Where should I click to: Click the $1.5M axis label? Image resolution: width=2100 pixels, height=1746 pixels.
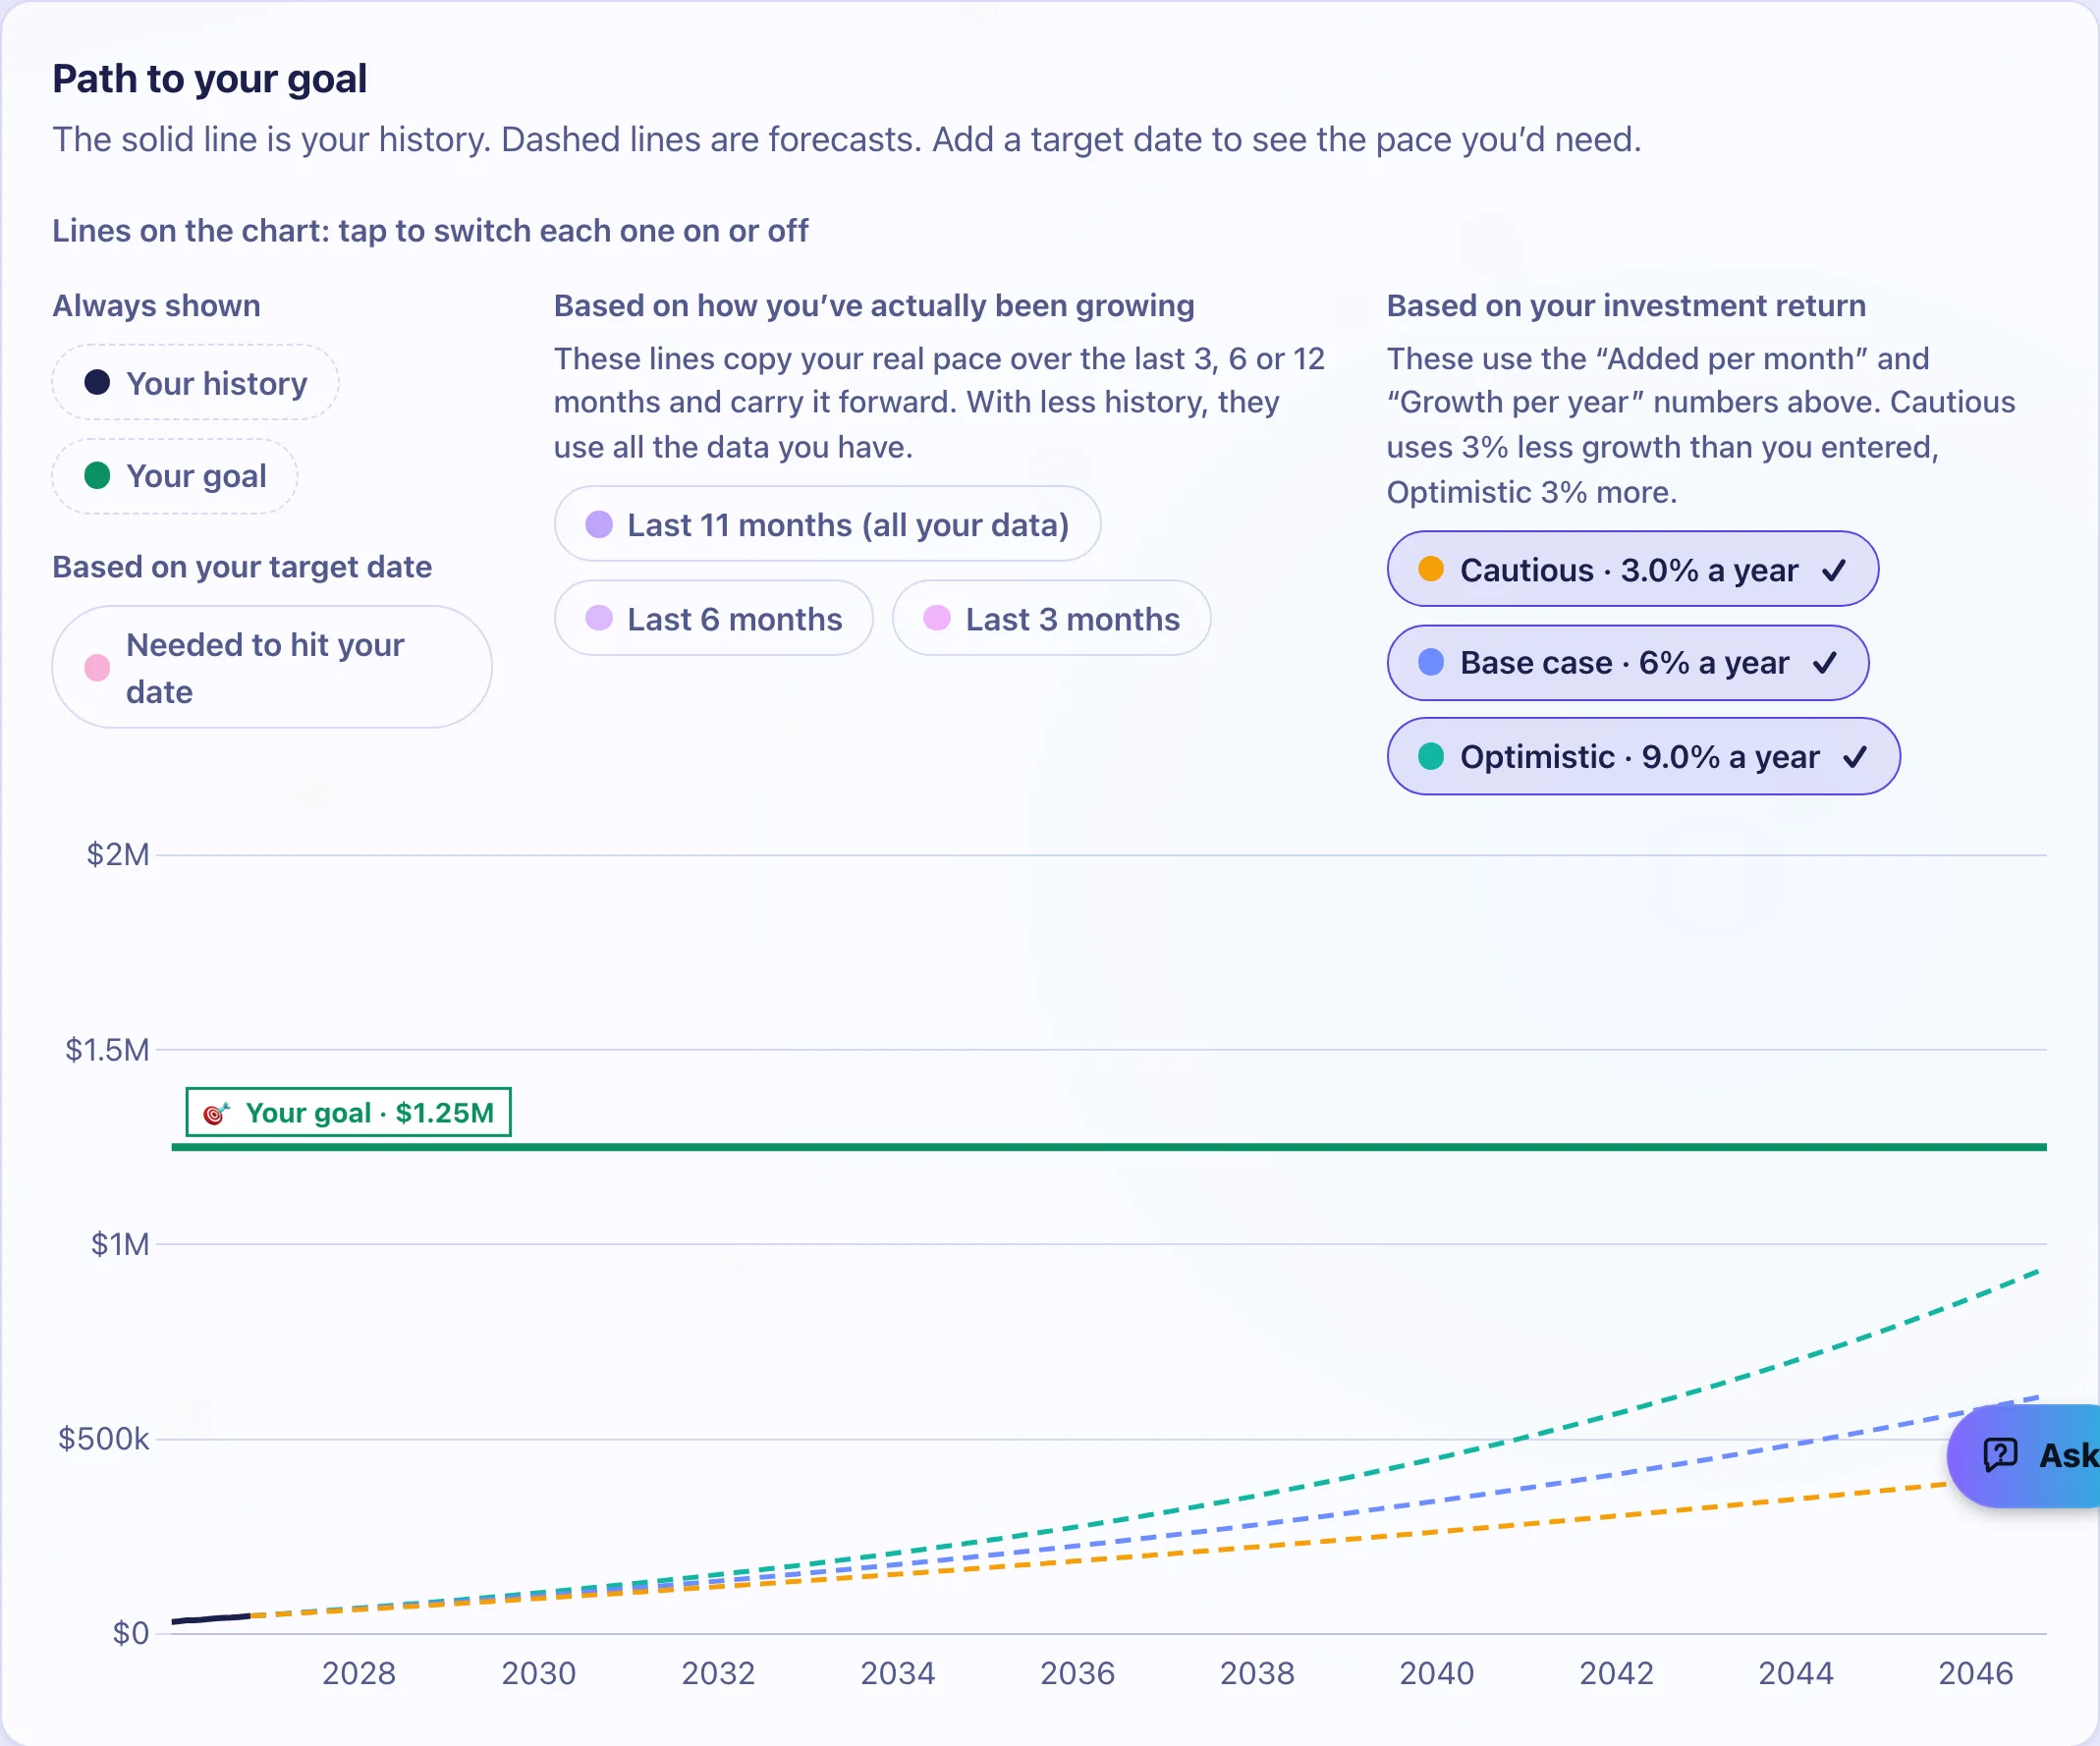pos(107,1050)
